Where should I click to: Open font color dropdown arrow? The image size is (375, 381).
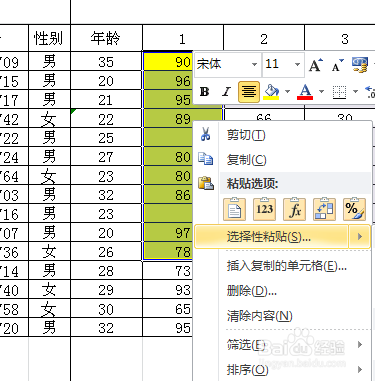(x=321, y=91)
